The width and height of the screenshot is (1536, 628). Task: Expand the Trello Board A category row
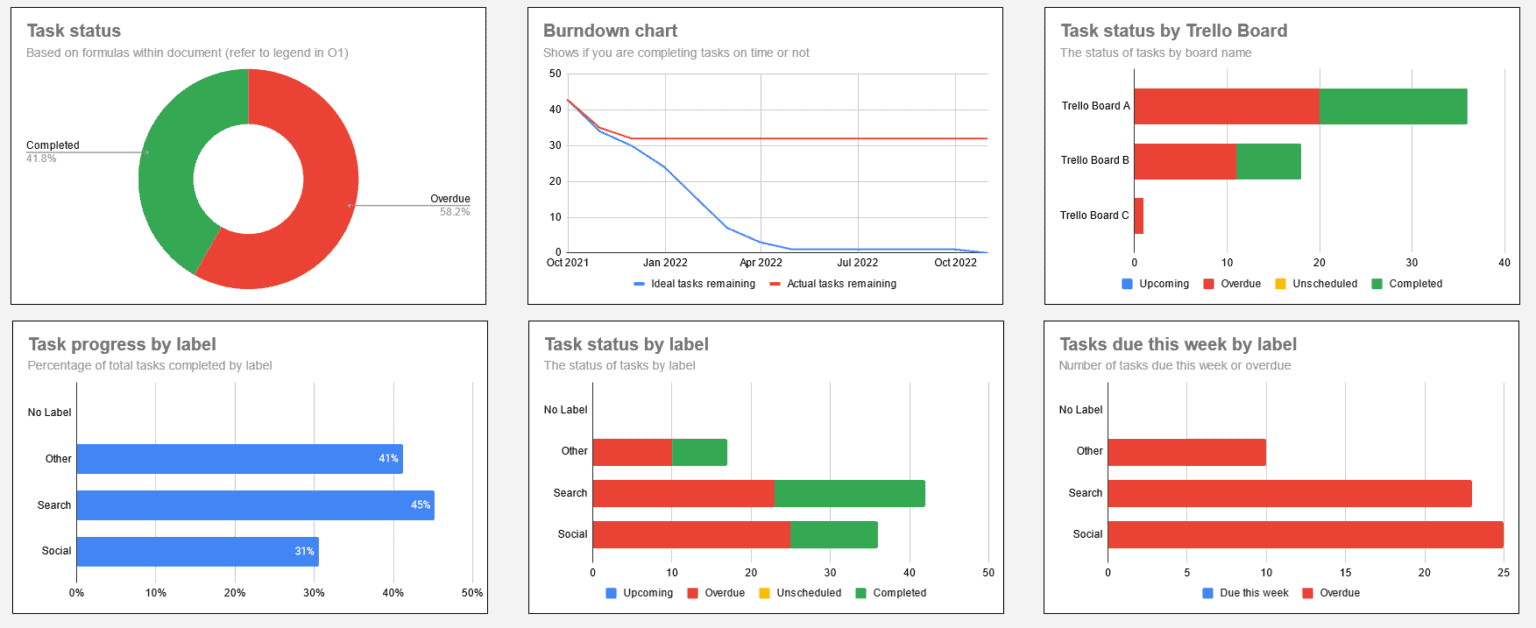[x=1094, y=105]
